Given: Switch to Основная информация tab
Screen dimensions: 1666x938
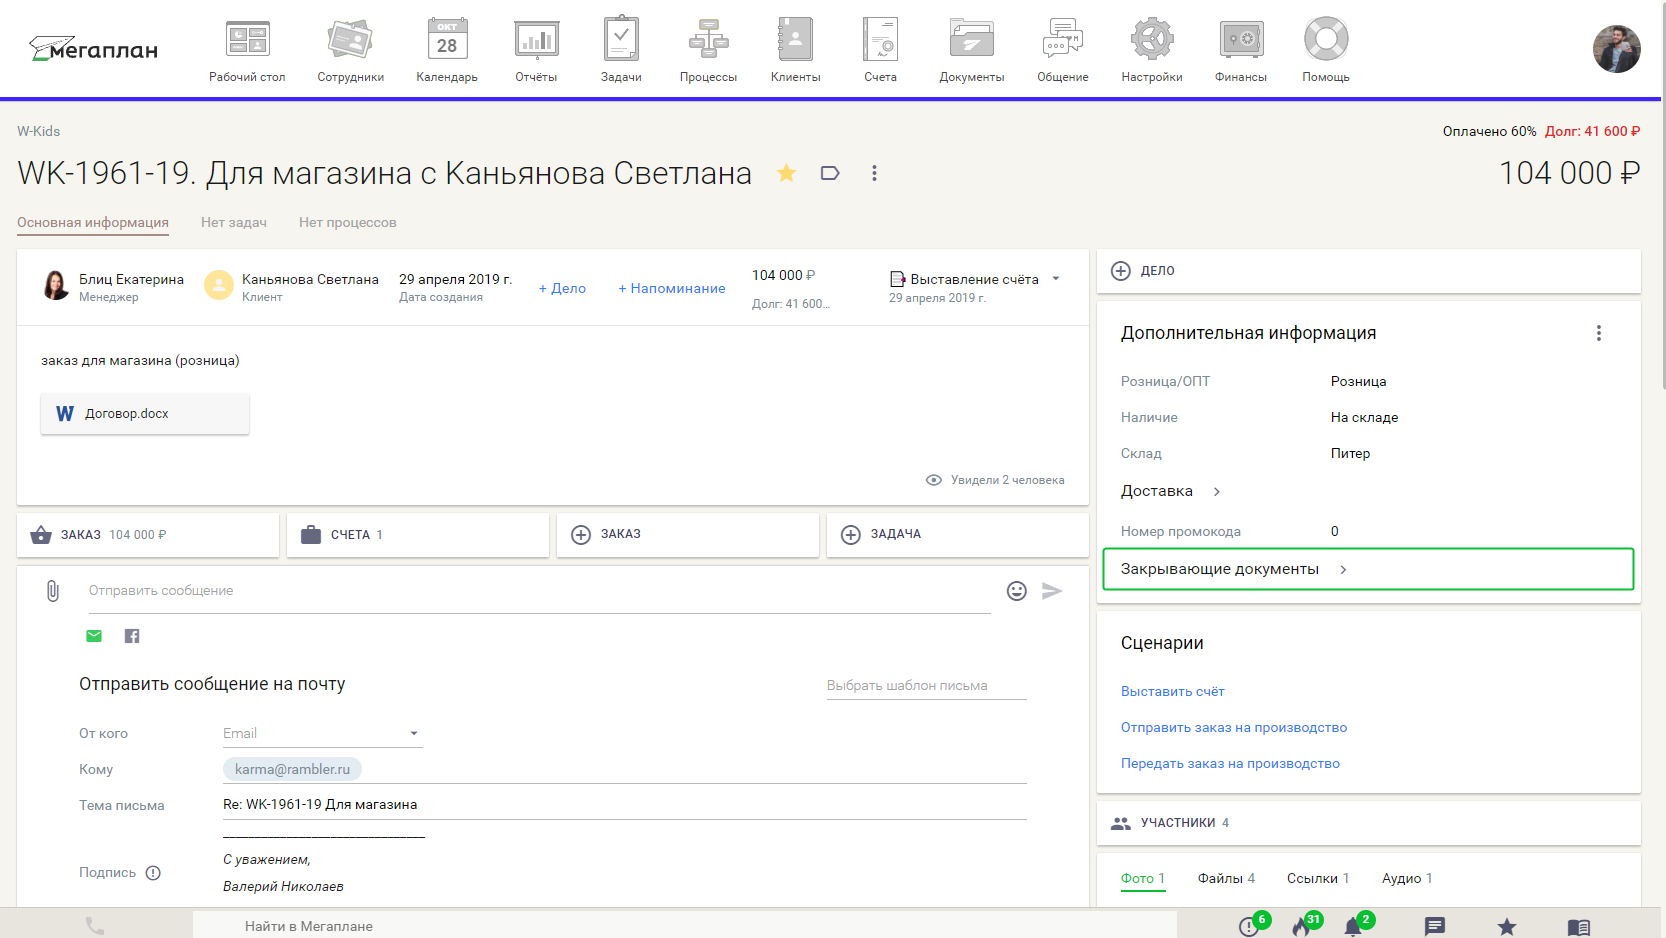Looking at the screenshot, I should pyautogui.click(x=93, y=222).
